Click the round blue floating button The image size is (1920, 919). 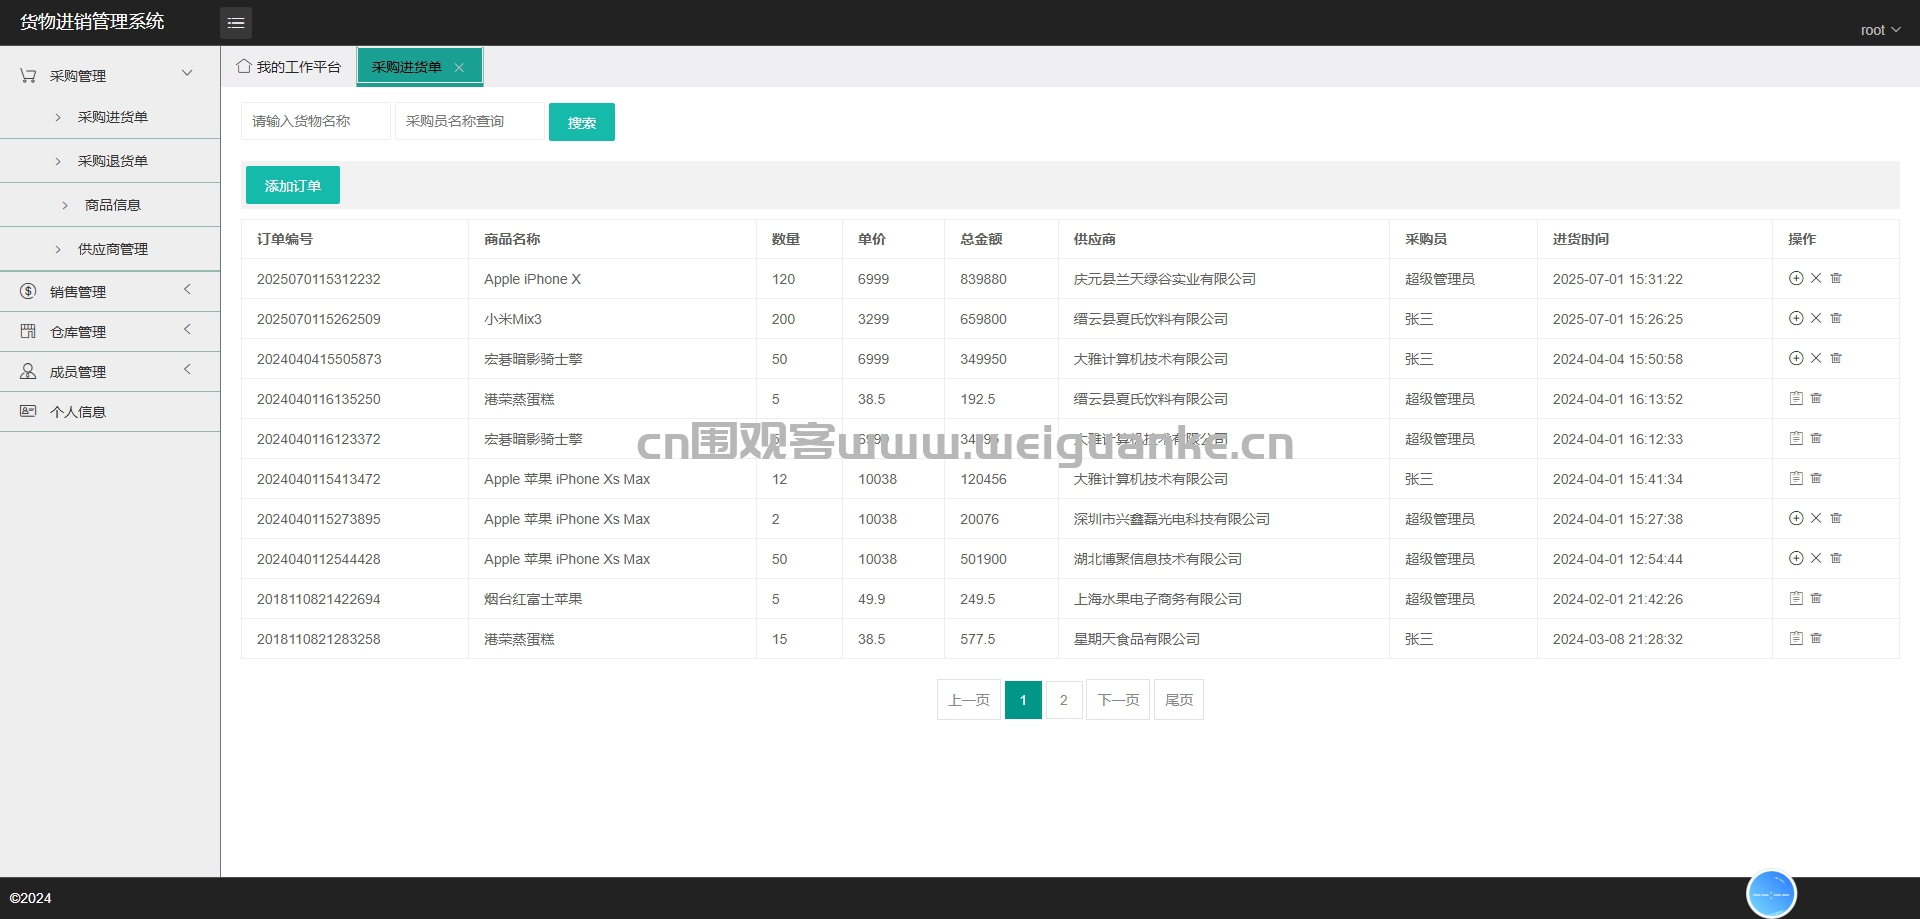(1771, 894)
